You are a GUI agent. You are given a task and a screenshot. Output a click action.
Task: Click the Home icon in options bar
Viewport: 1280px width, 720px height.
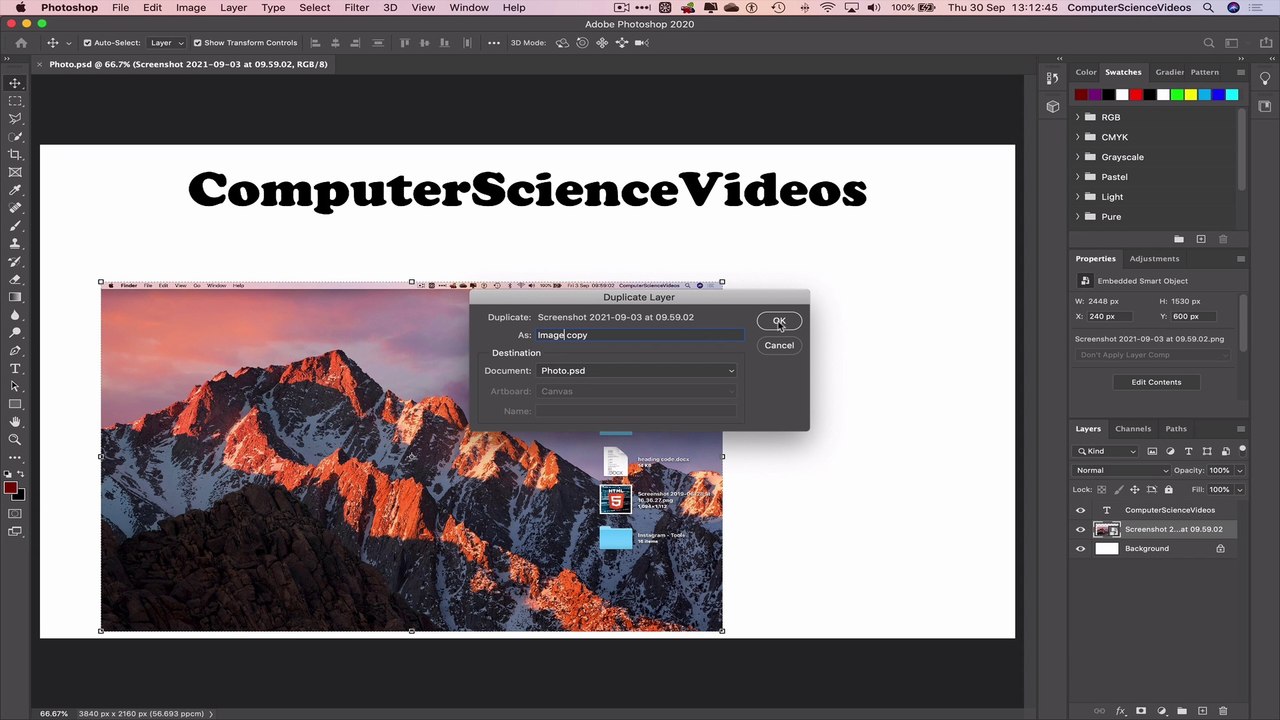(21, 43)
